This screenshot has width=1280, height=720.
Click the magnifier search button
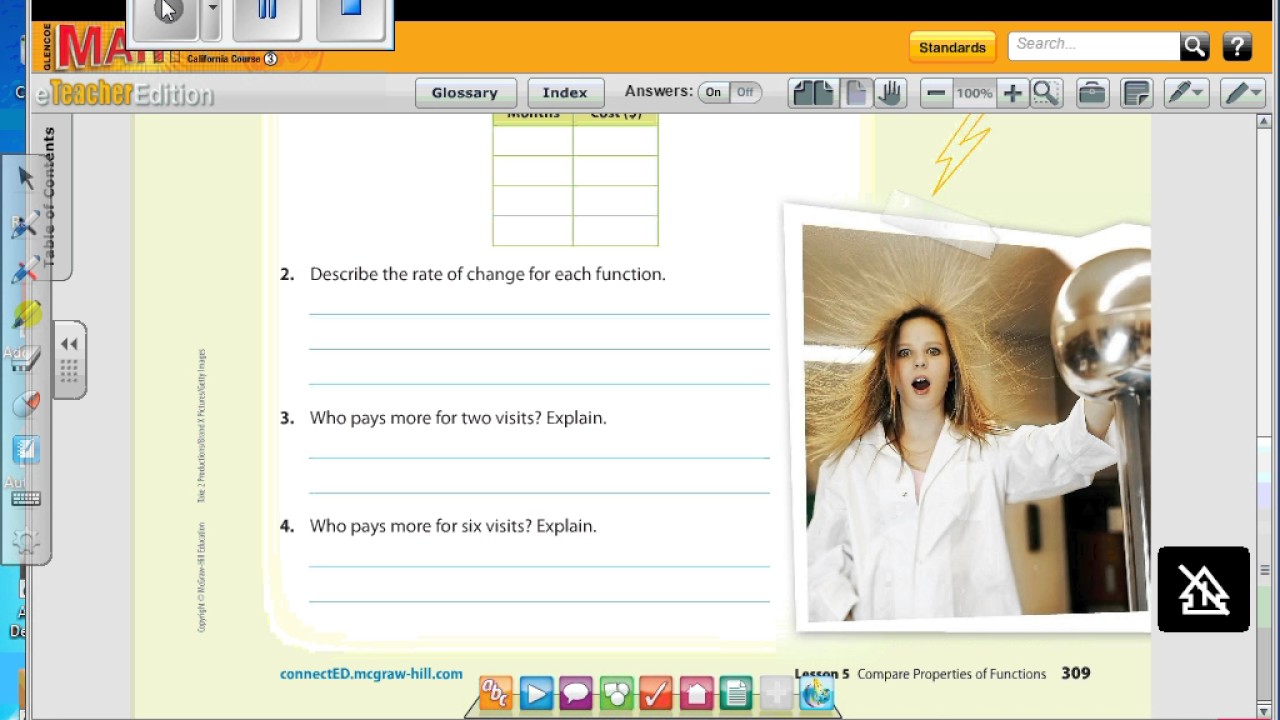point(1194,45)
